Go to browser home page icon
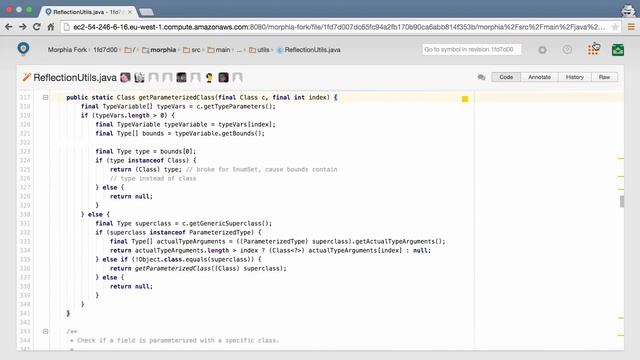The height and width of the screenshot is (360, 640). pos(51,27)
